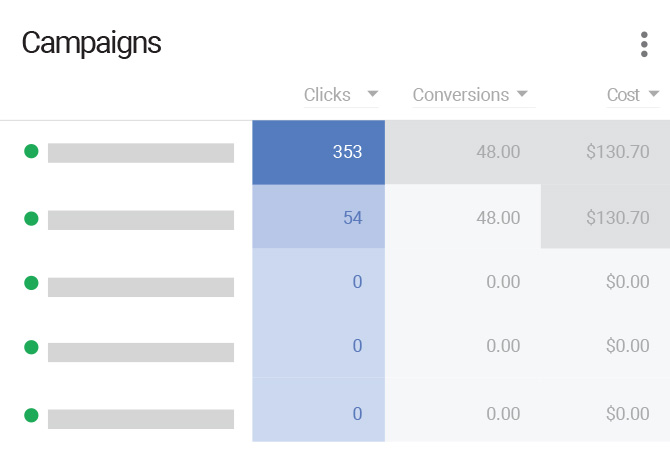The width and height of the screenshot is (670, 451).
Task: Click the Conversions column header label
Action: [x=460, y=95]
